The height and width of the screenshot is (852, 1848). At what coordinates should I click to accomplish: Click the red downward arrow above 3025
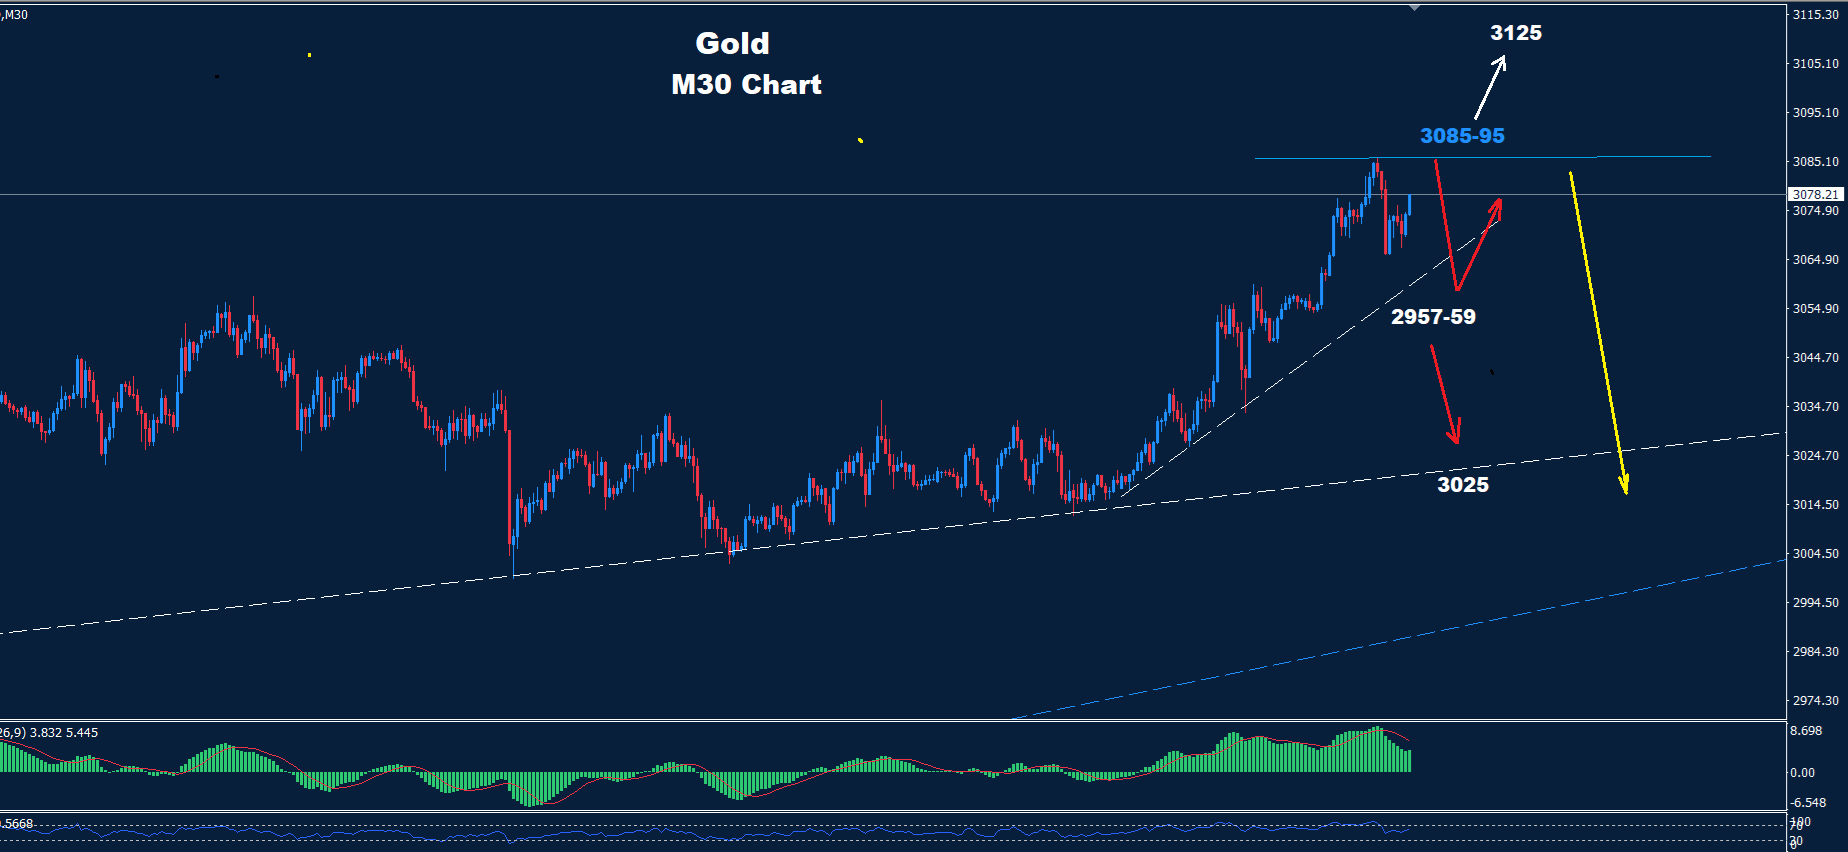1444,393
